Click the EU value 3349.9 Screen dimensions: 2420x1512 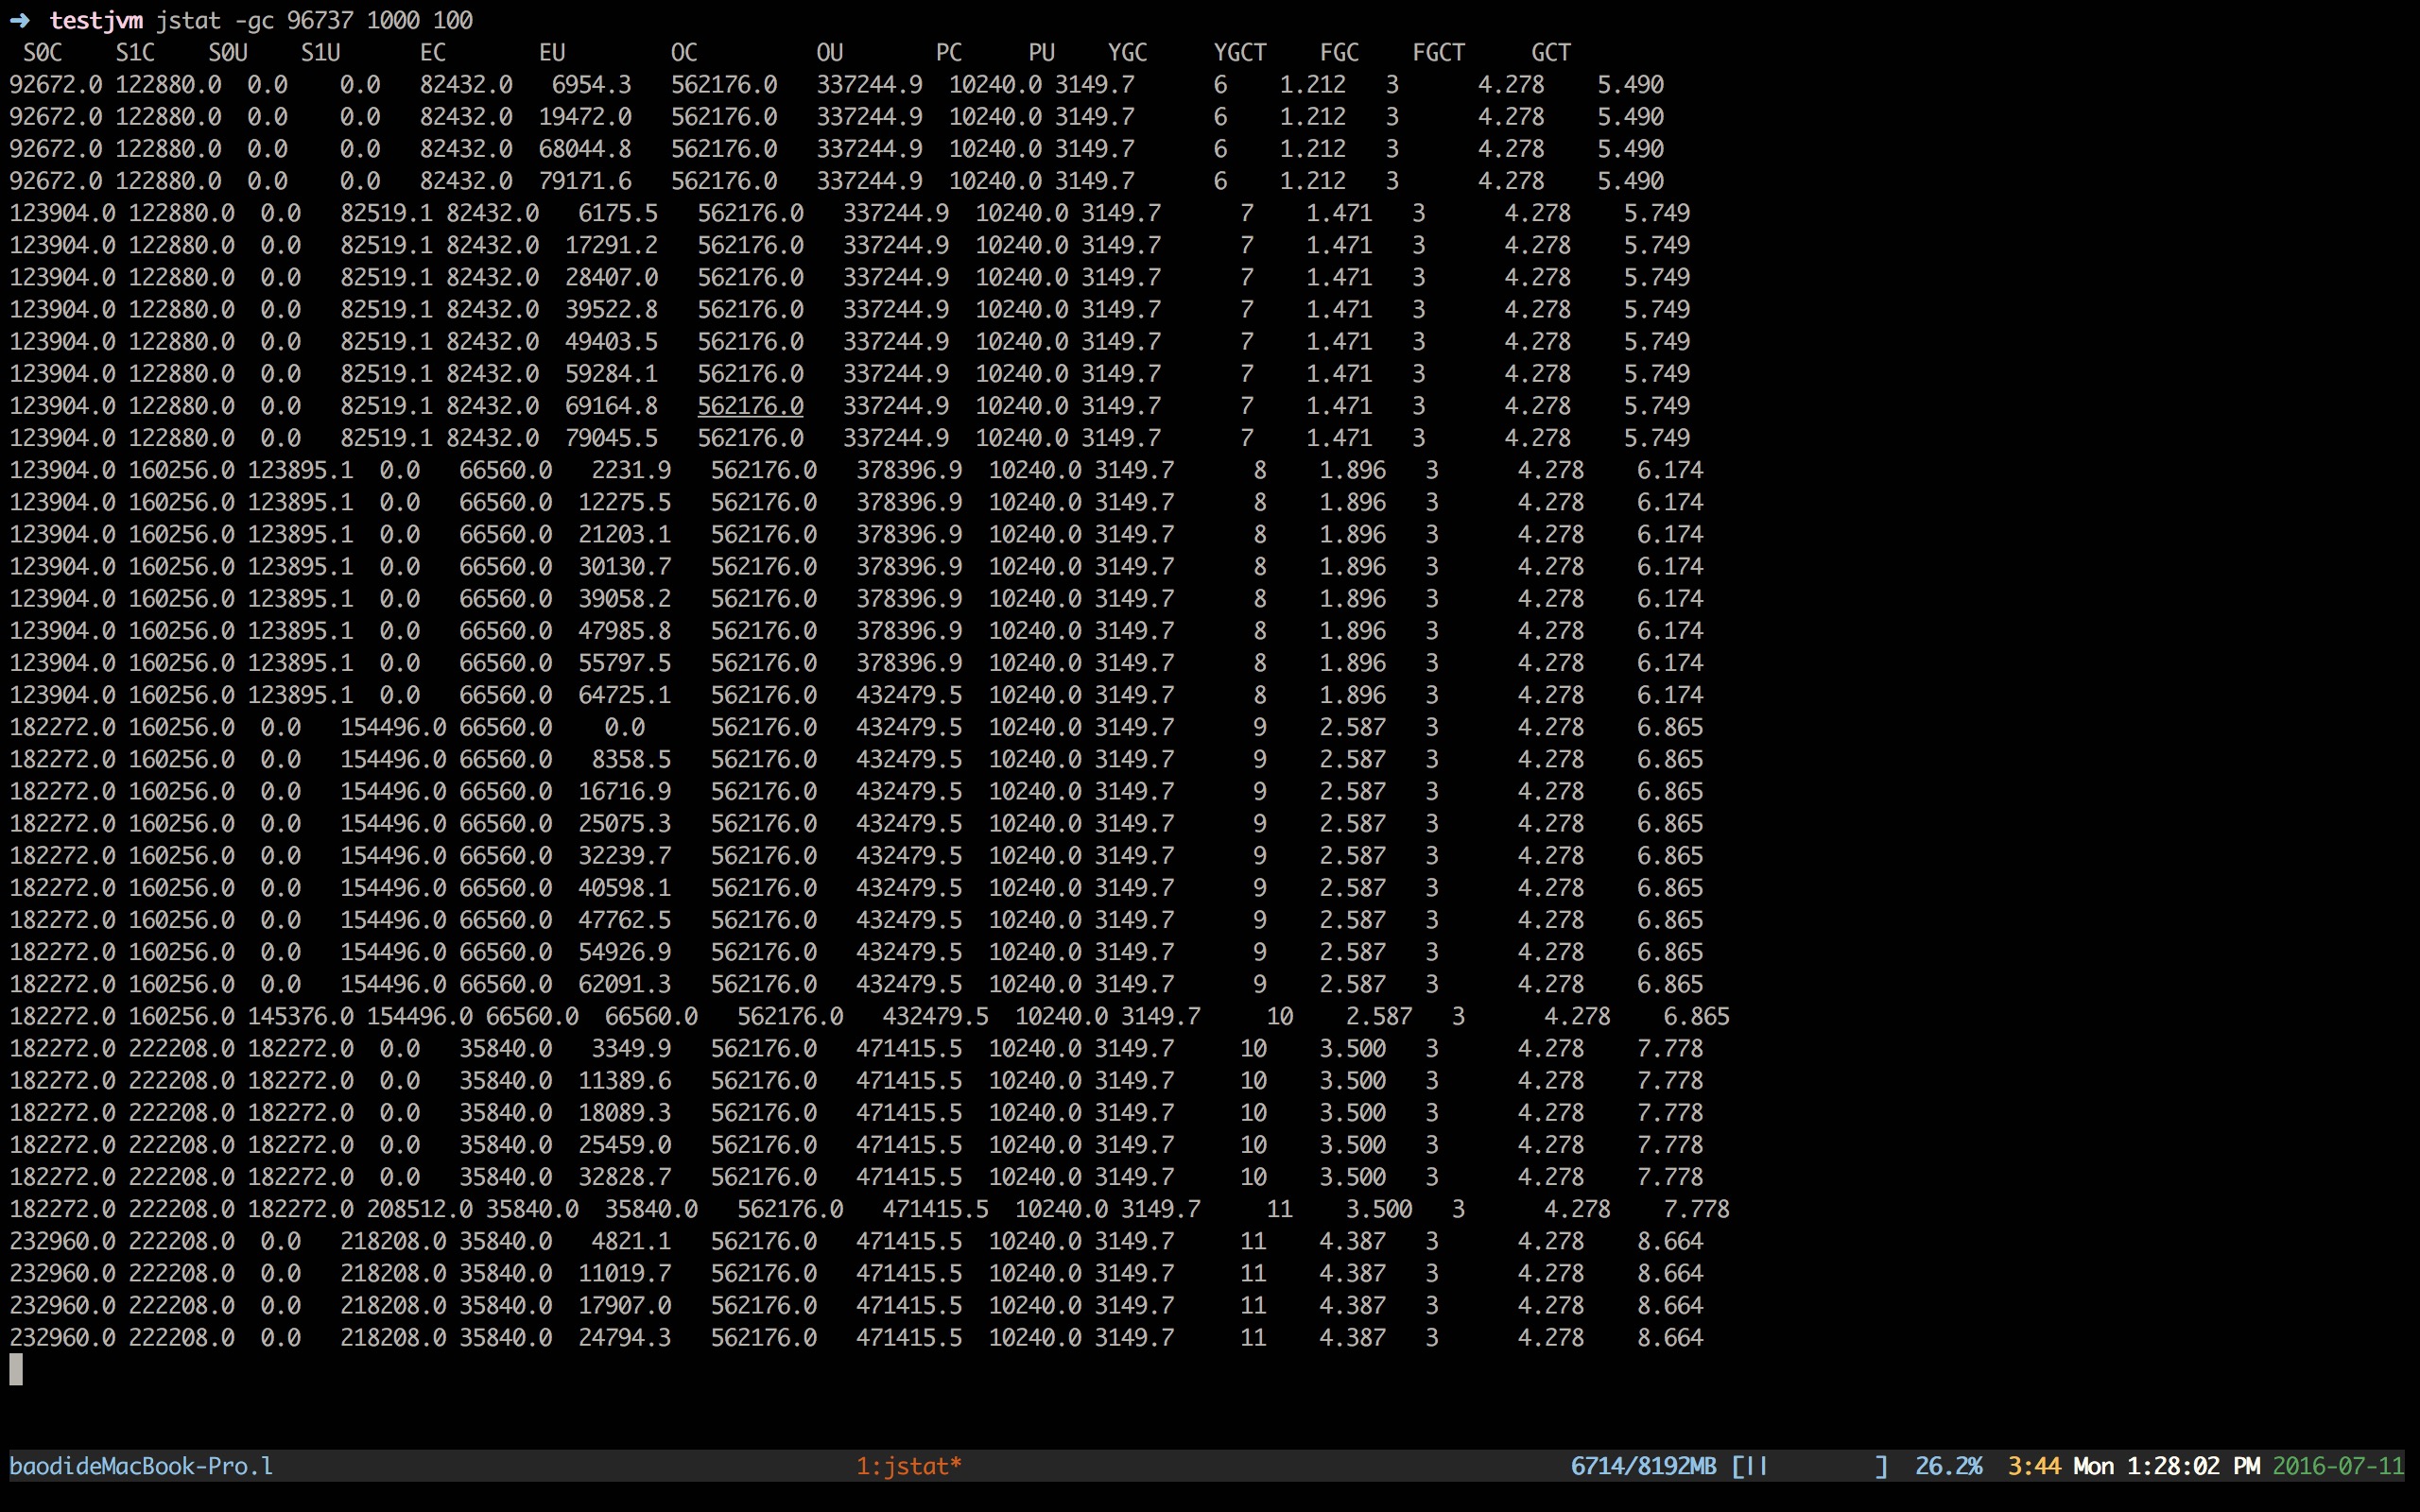[631, 1048]
